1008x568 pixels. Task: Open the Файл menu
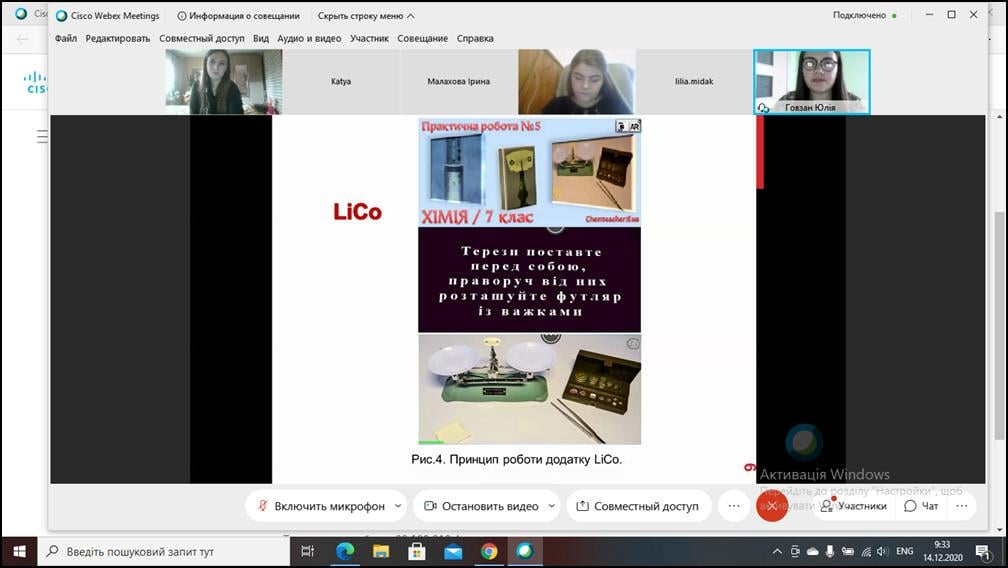pyautogui.click(x=66, y=39)
